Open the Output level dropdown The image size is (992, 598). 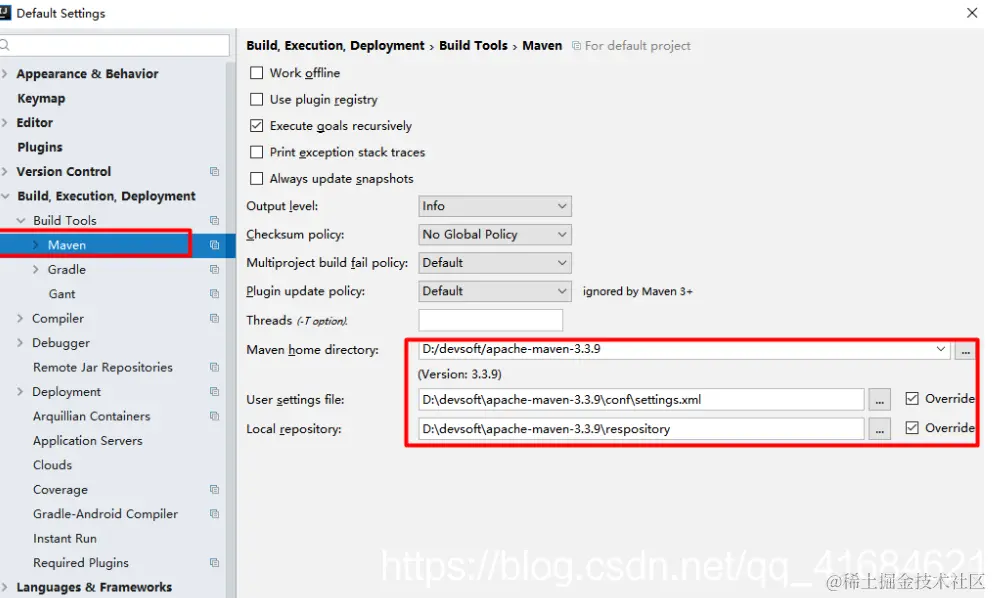point(495,206)
